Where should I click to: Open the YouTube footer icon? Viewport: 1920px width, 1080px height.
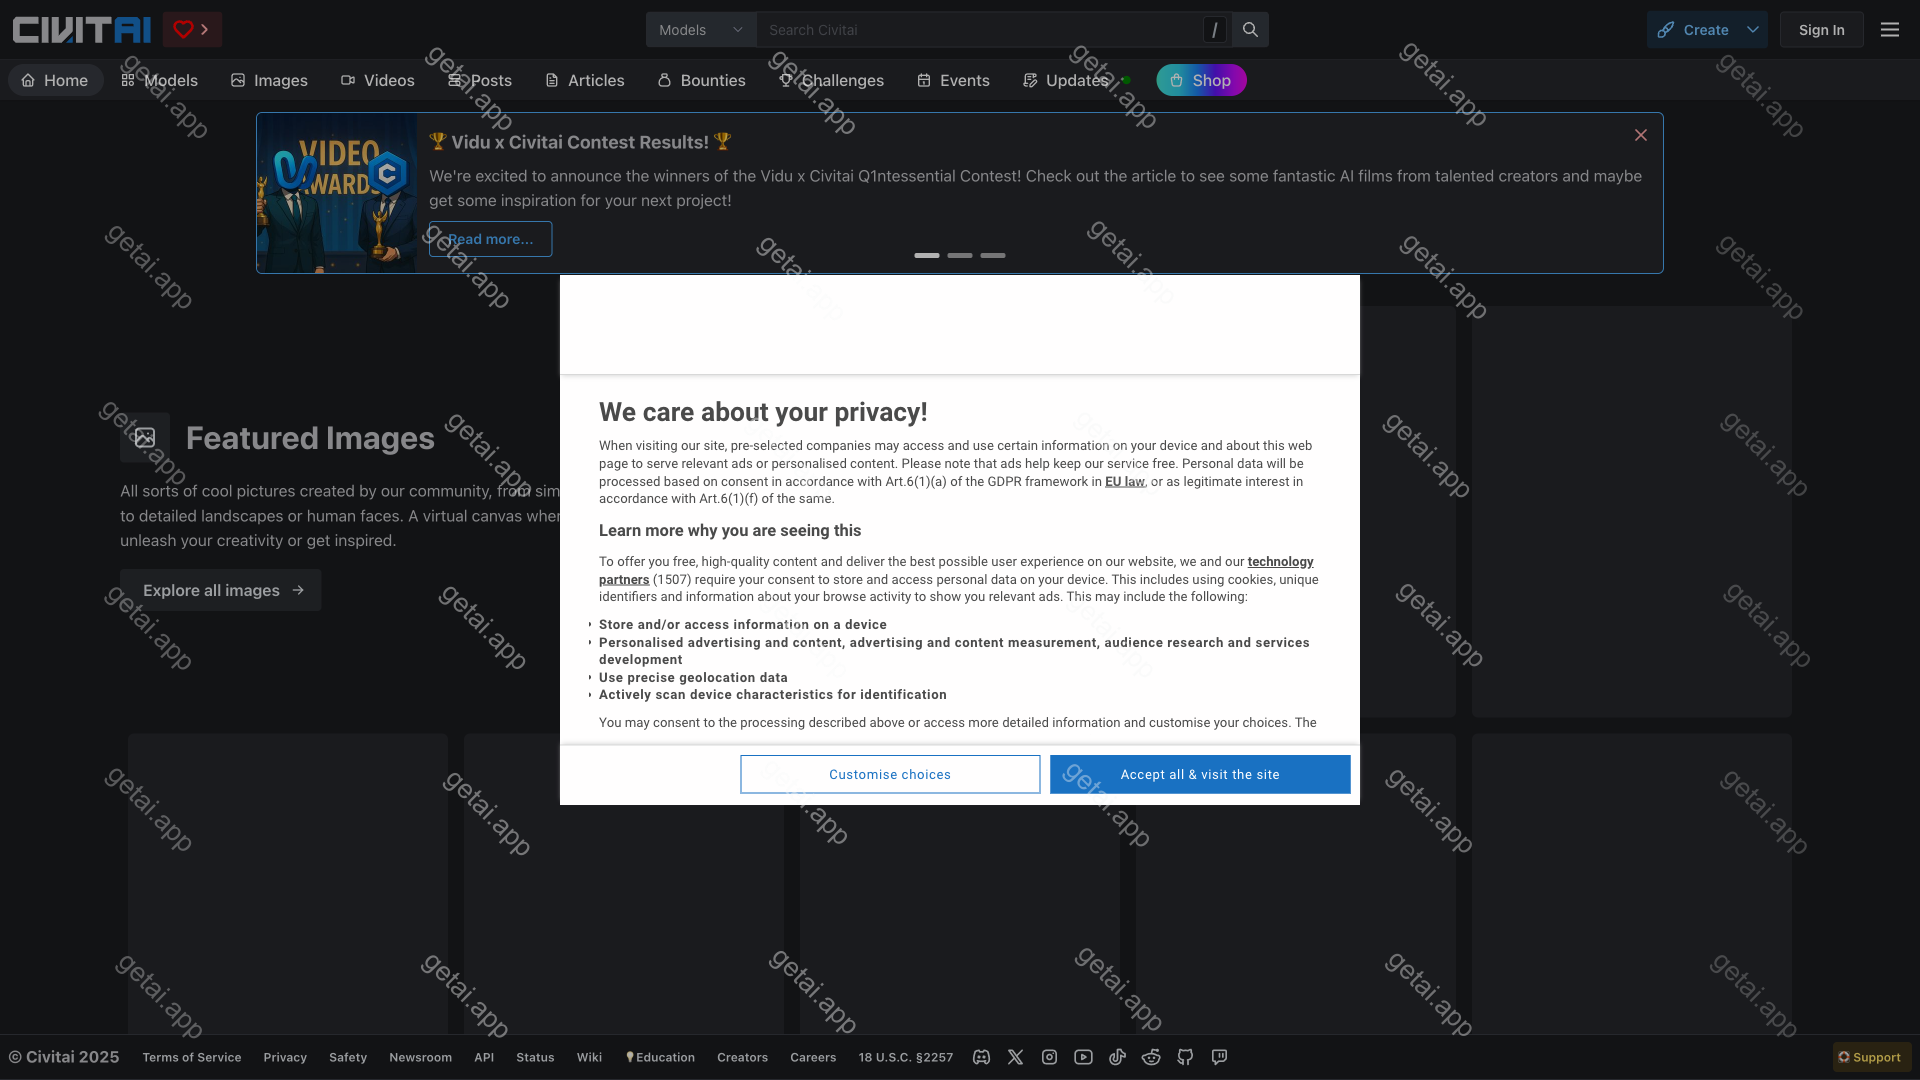coord(1083,1057)
